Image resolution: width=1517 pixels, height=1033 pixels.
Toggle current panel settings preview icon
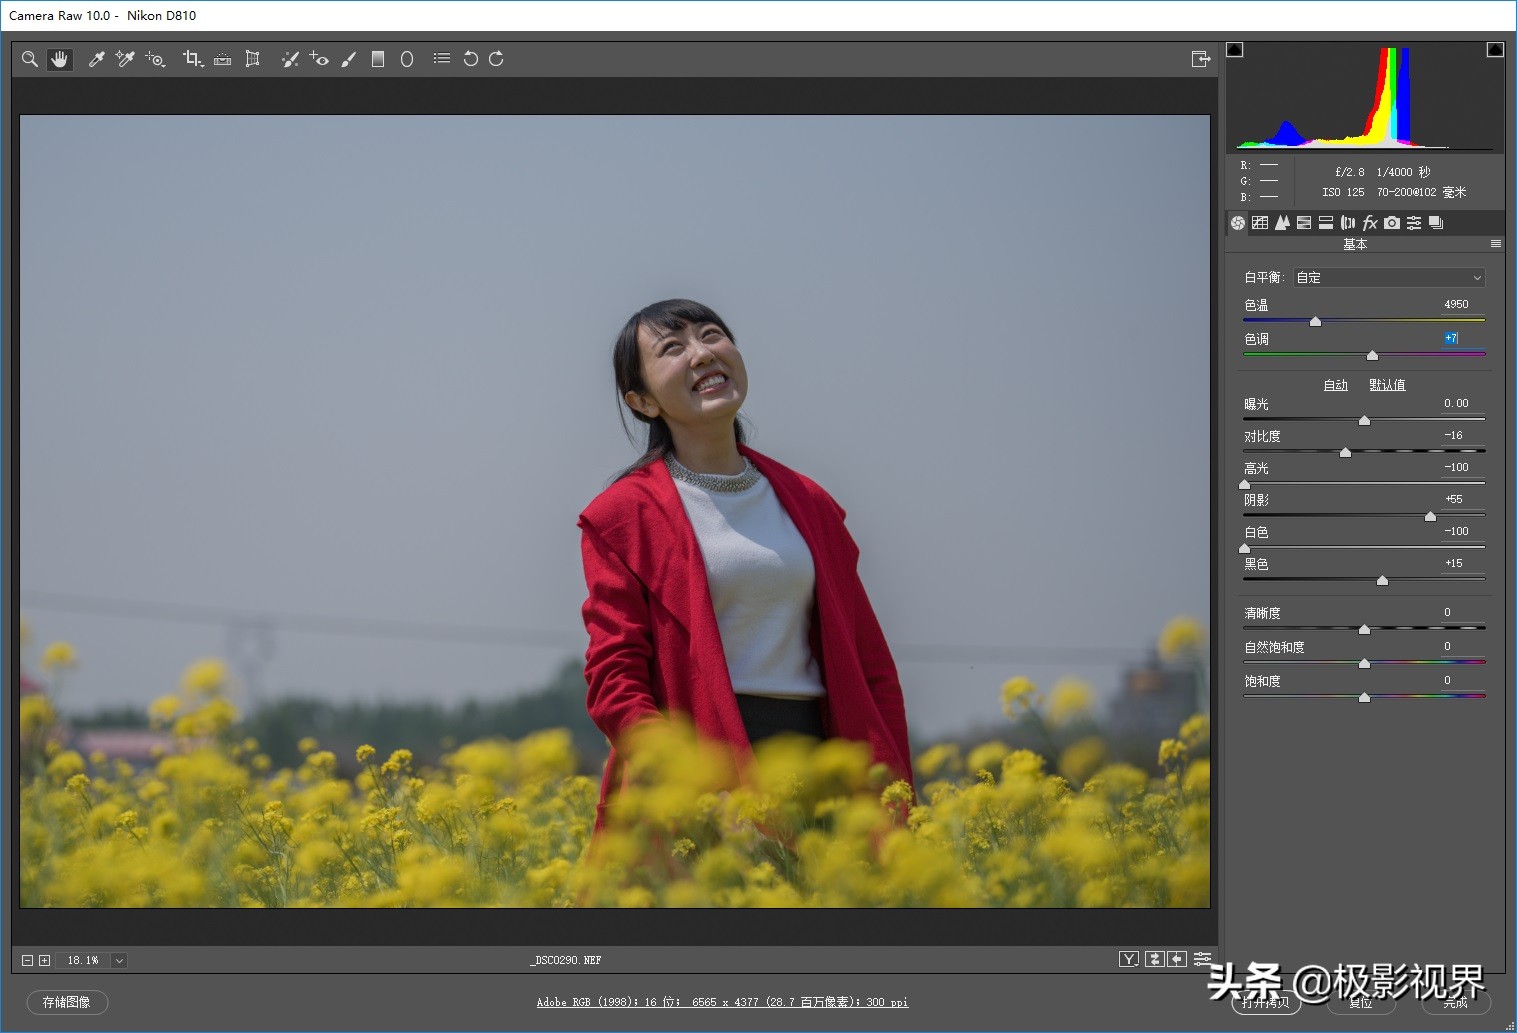(x=1202, y=959)
